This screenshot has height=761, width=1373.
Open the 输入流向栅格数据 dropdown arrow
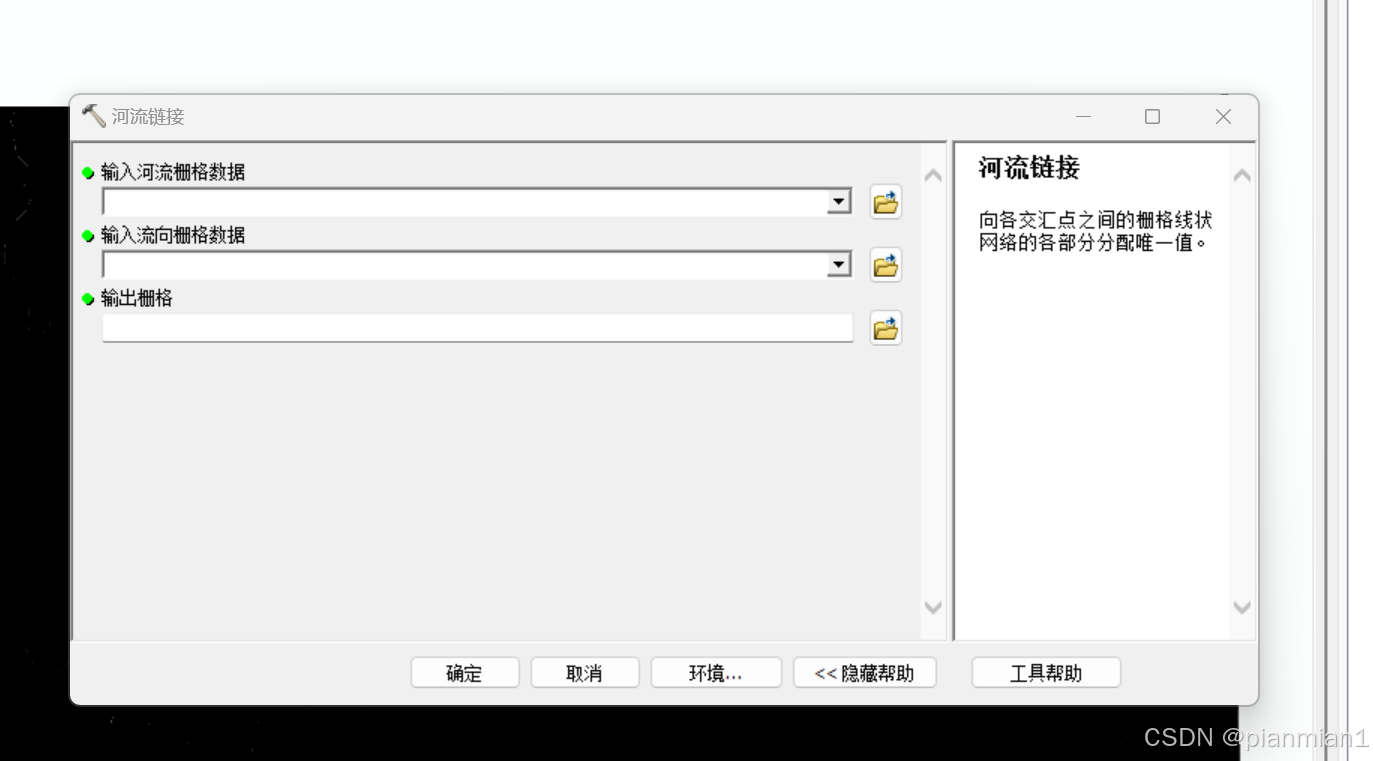tap(840, 265)
